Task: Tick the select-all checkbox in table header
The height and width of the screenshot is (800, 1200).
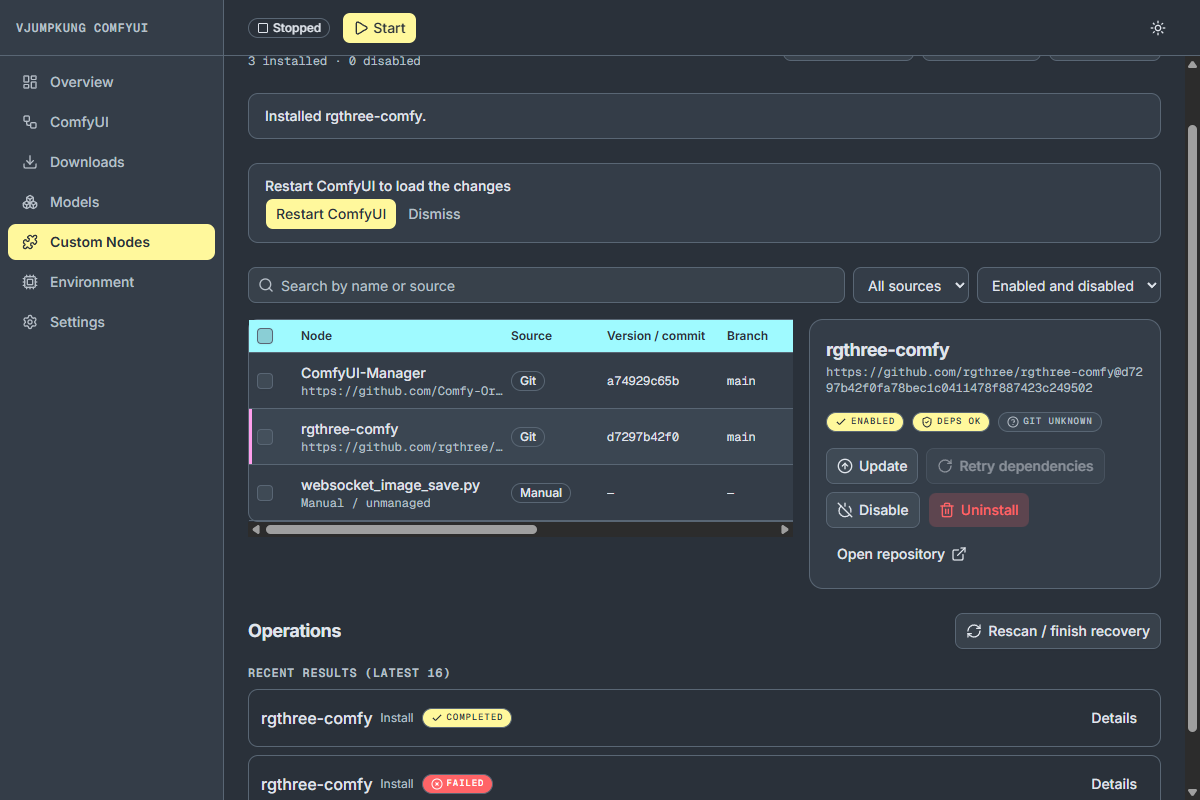Action: click(265, 336)
